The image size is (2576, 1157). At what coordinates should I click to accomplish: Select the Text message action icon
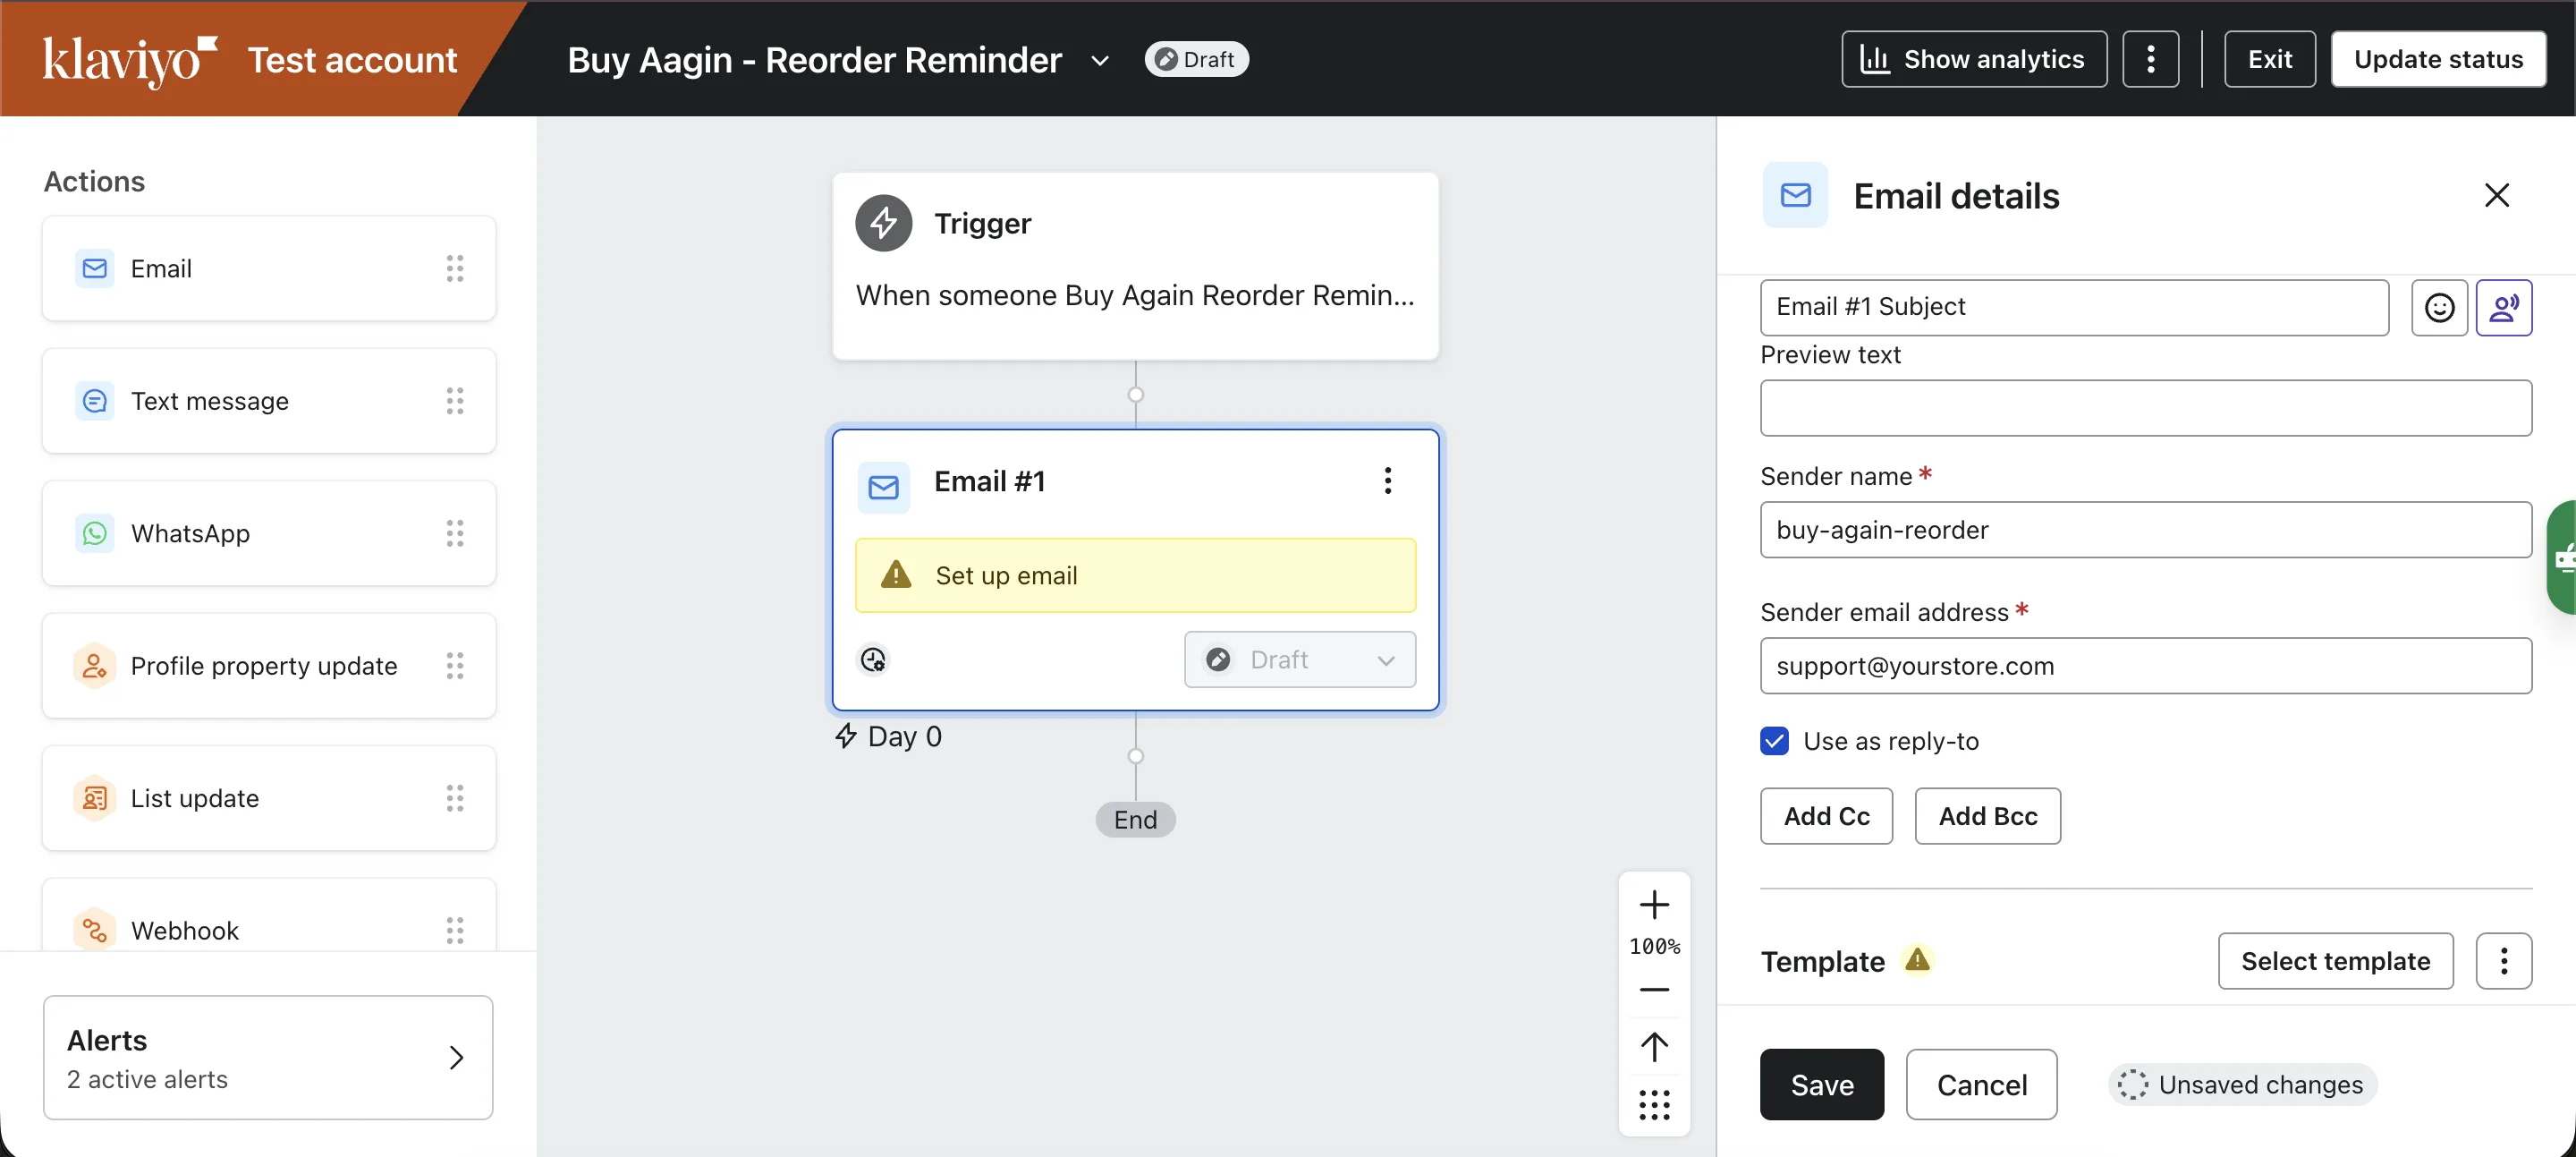95,401
